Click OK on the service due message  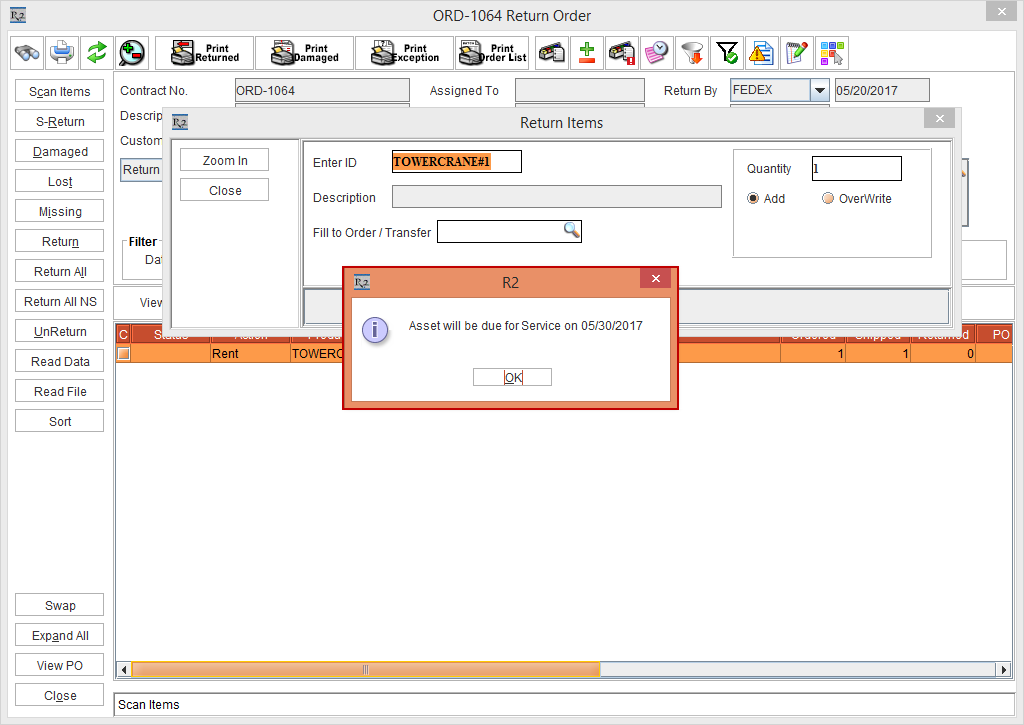pos(512,377)
